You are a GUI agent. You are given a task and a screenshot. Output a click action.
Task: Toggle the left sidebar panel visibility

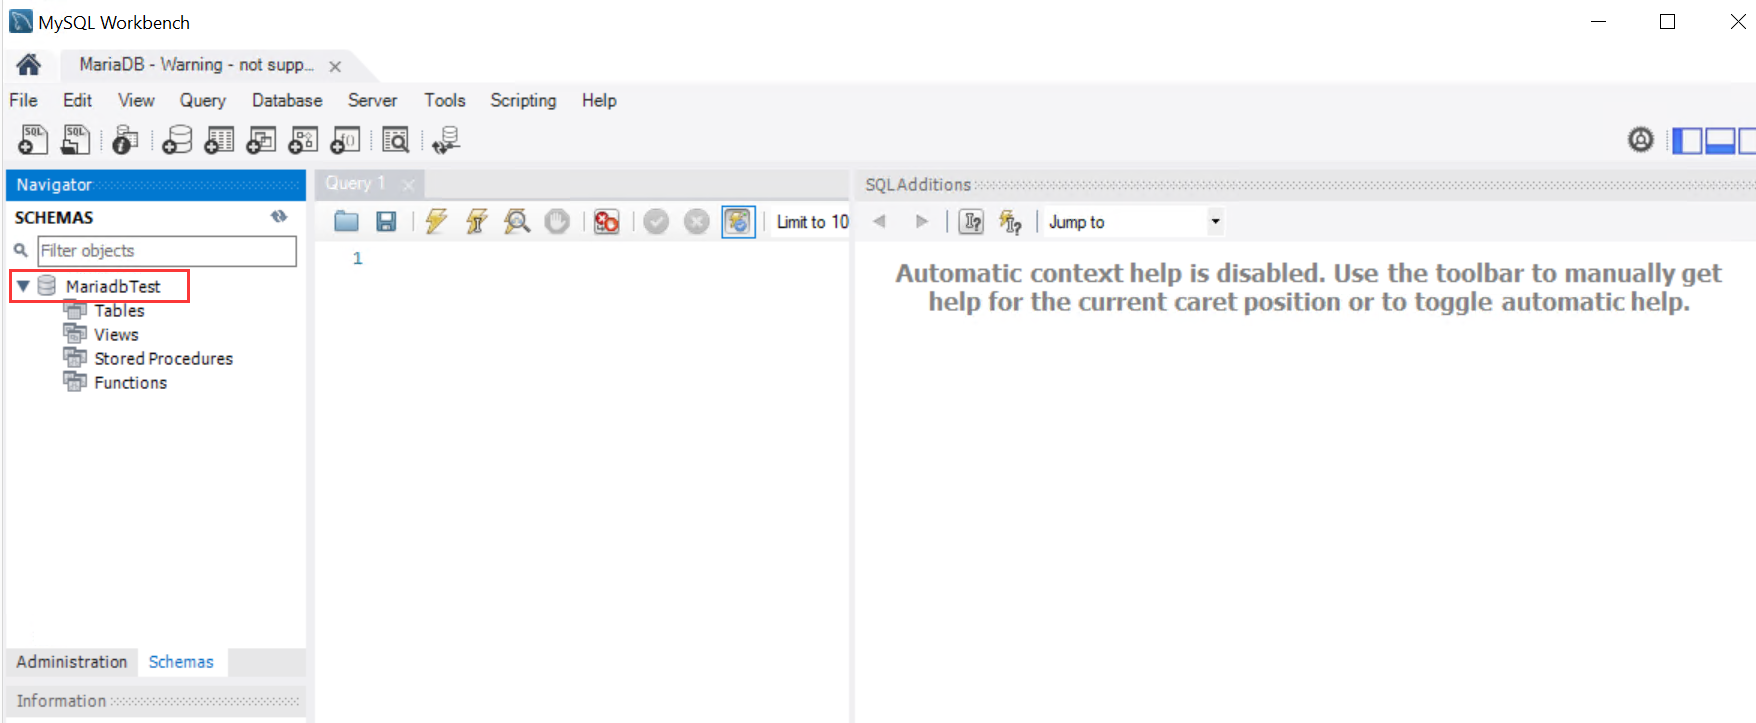[x=1687, y=141]
